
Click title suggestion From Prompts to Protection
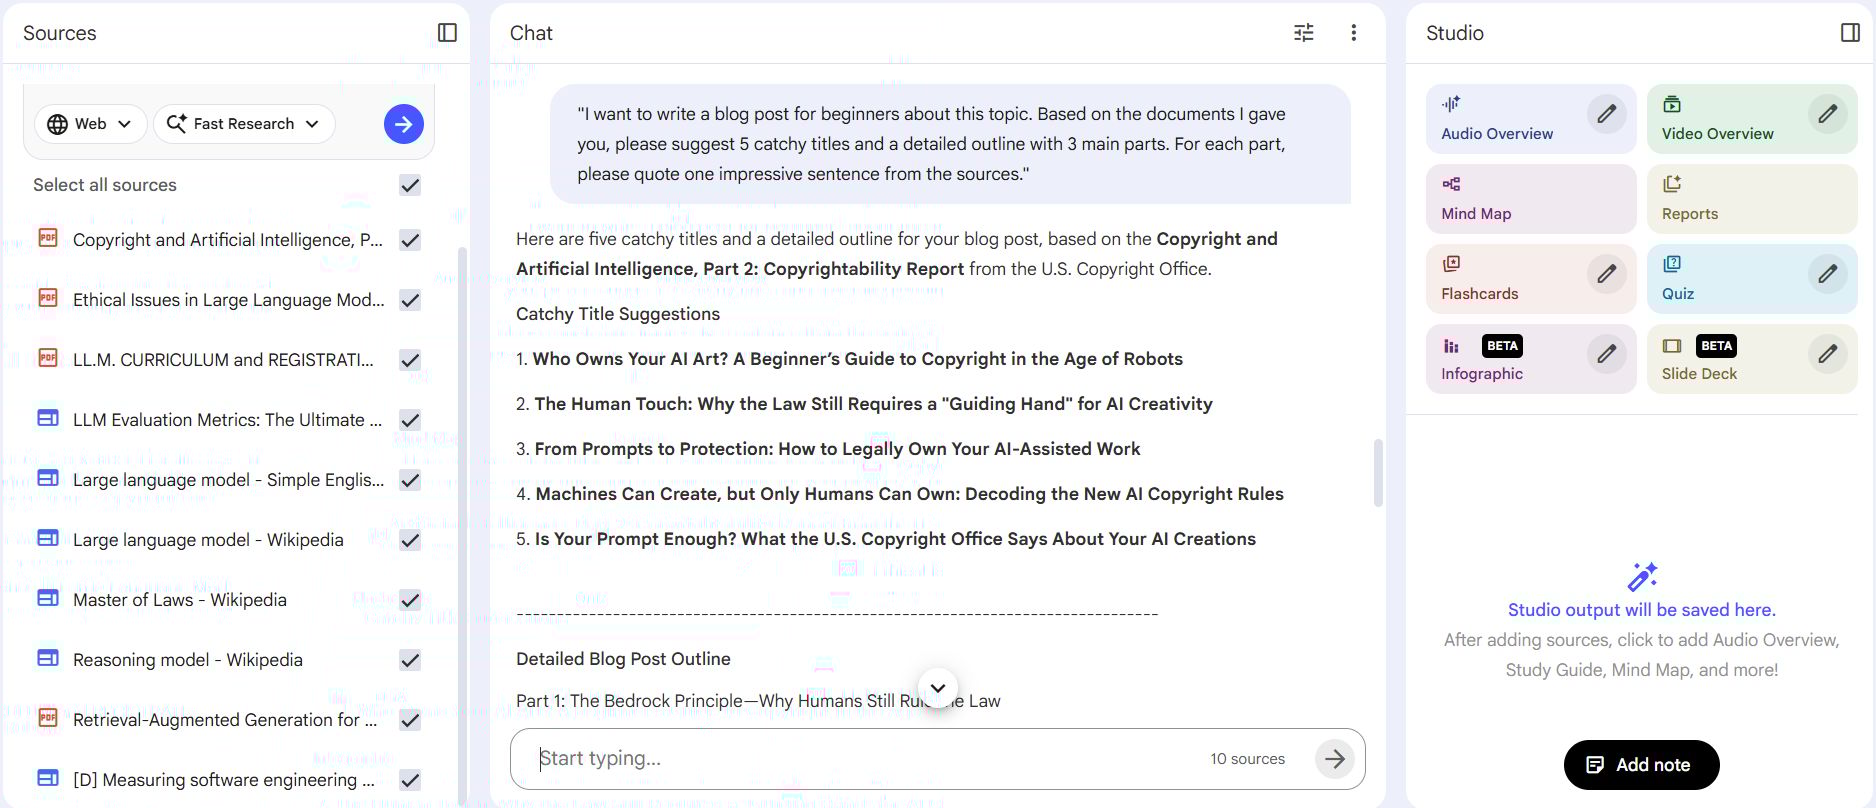tap(838, 449)
